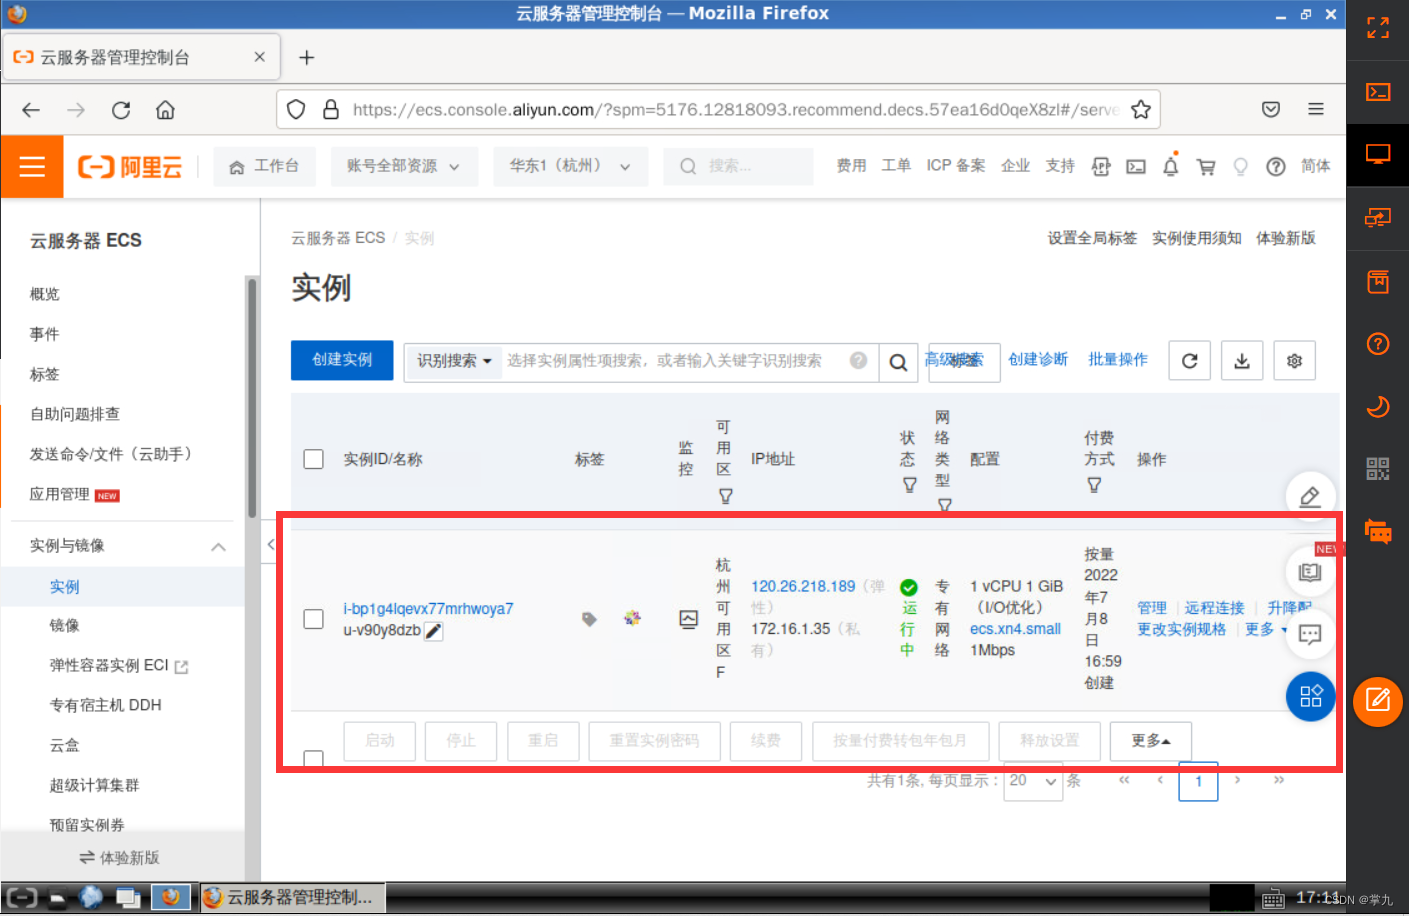Open 镜像 in sidebar
1409x916 pixels.
coord(65,625)
